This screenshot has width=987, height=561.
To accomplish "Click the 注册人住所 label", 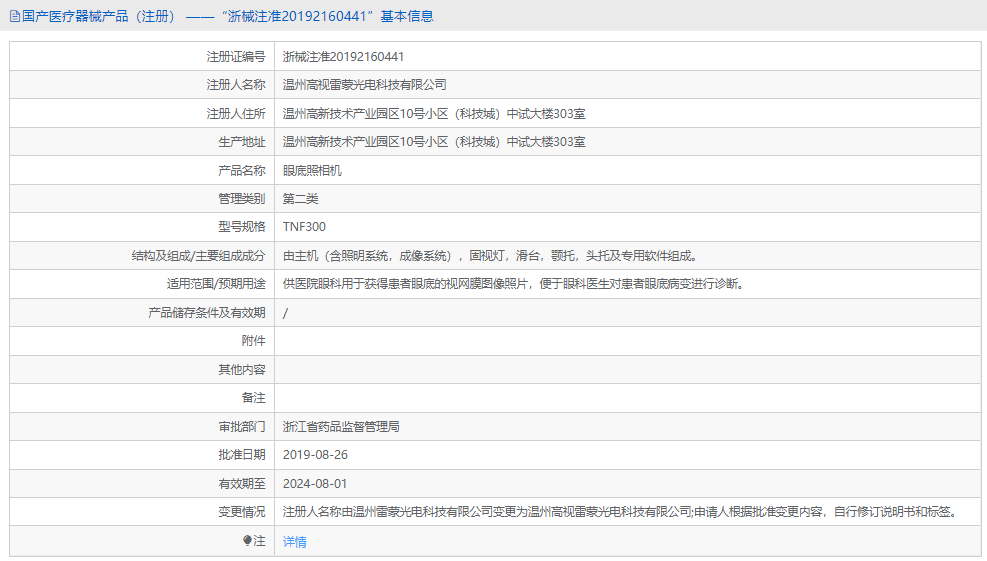I will pos(236,114).
